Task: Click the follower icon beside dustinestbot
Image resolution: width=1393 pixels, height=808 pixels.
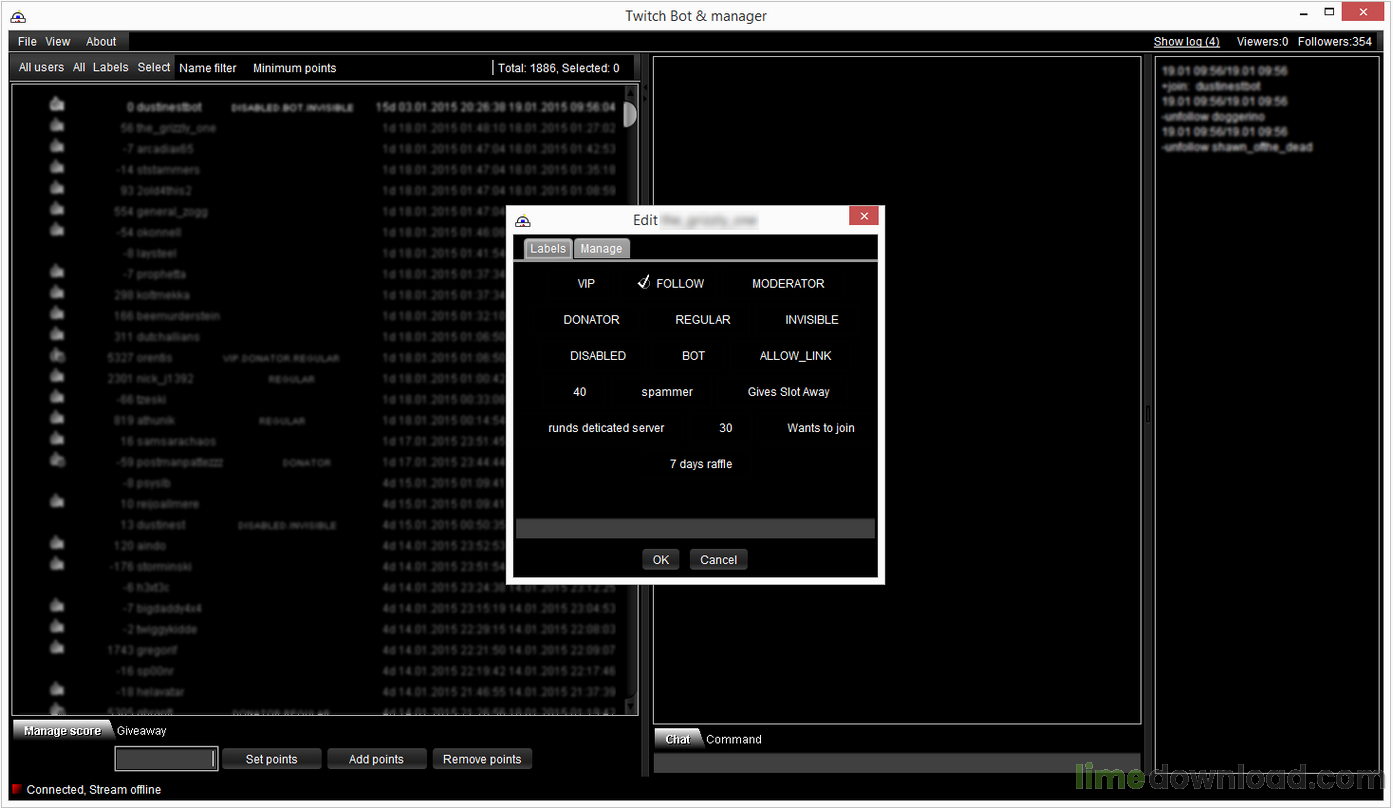Action: [58, 105]
